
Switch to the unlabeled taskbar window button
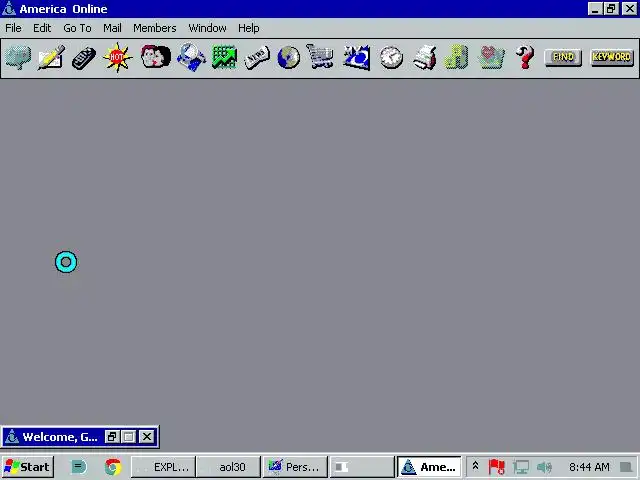point(362,467)
